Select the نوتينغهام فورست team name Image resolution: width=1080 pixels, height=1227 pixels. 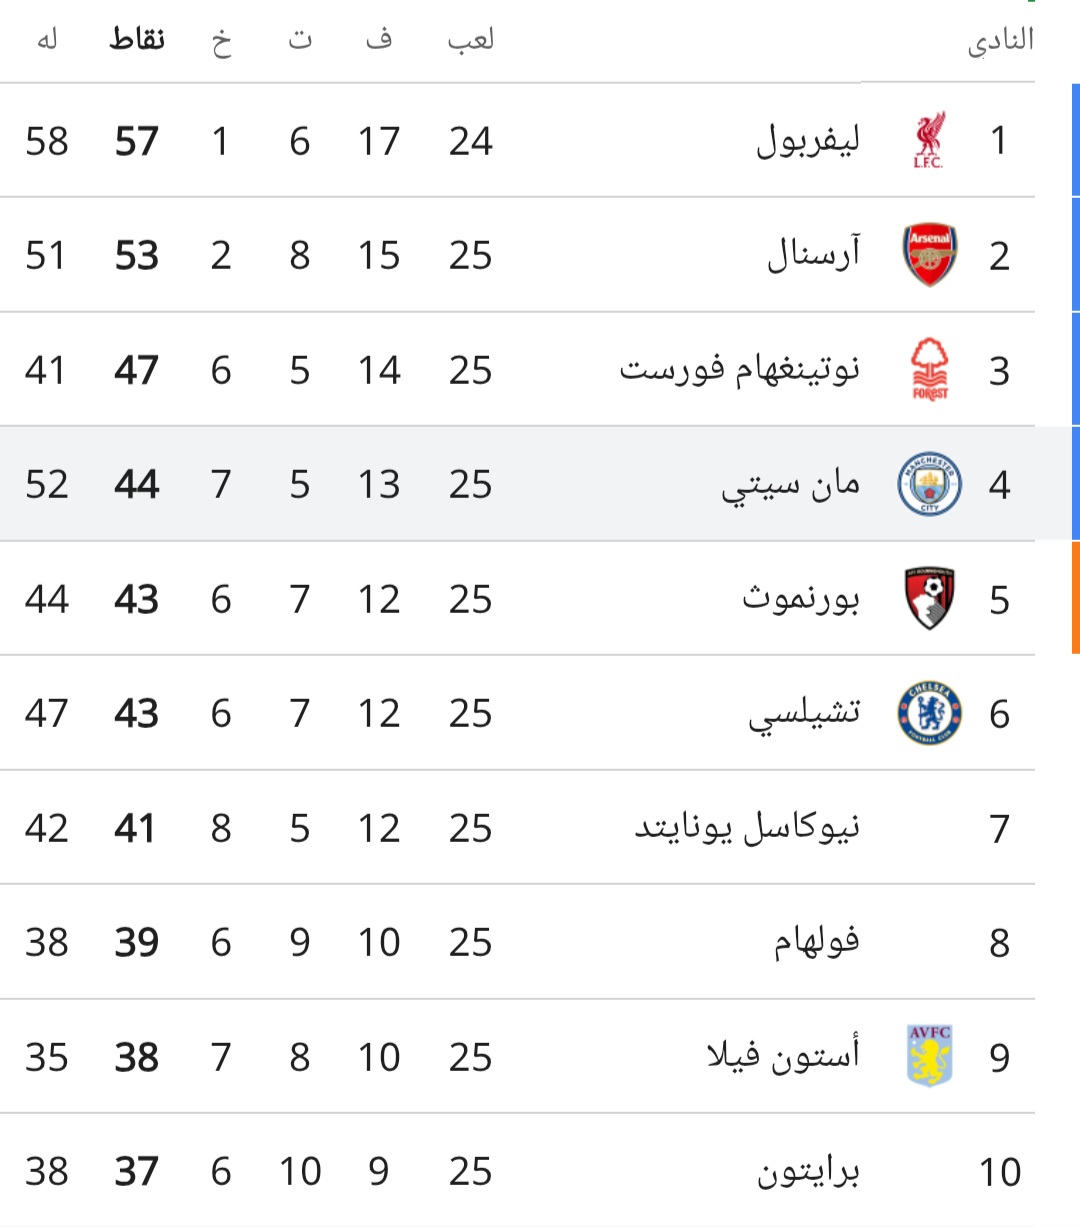740,370
